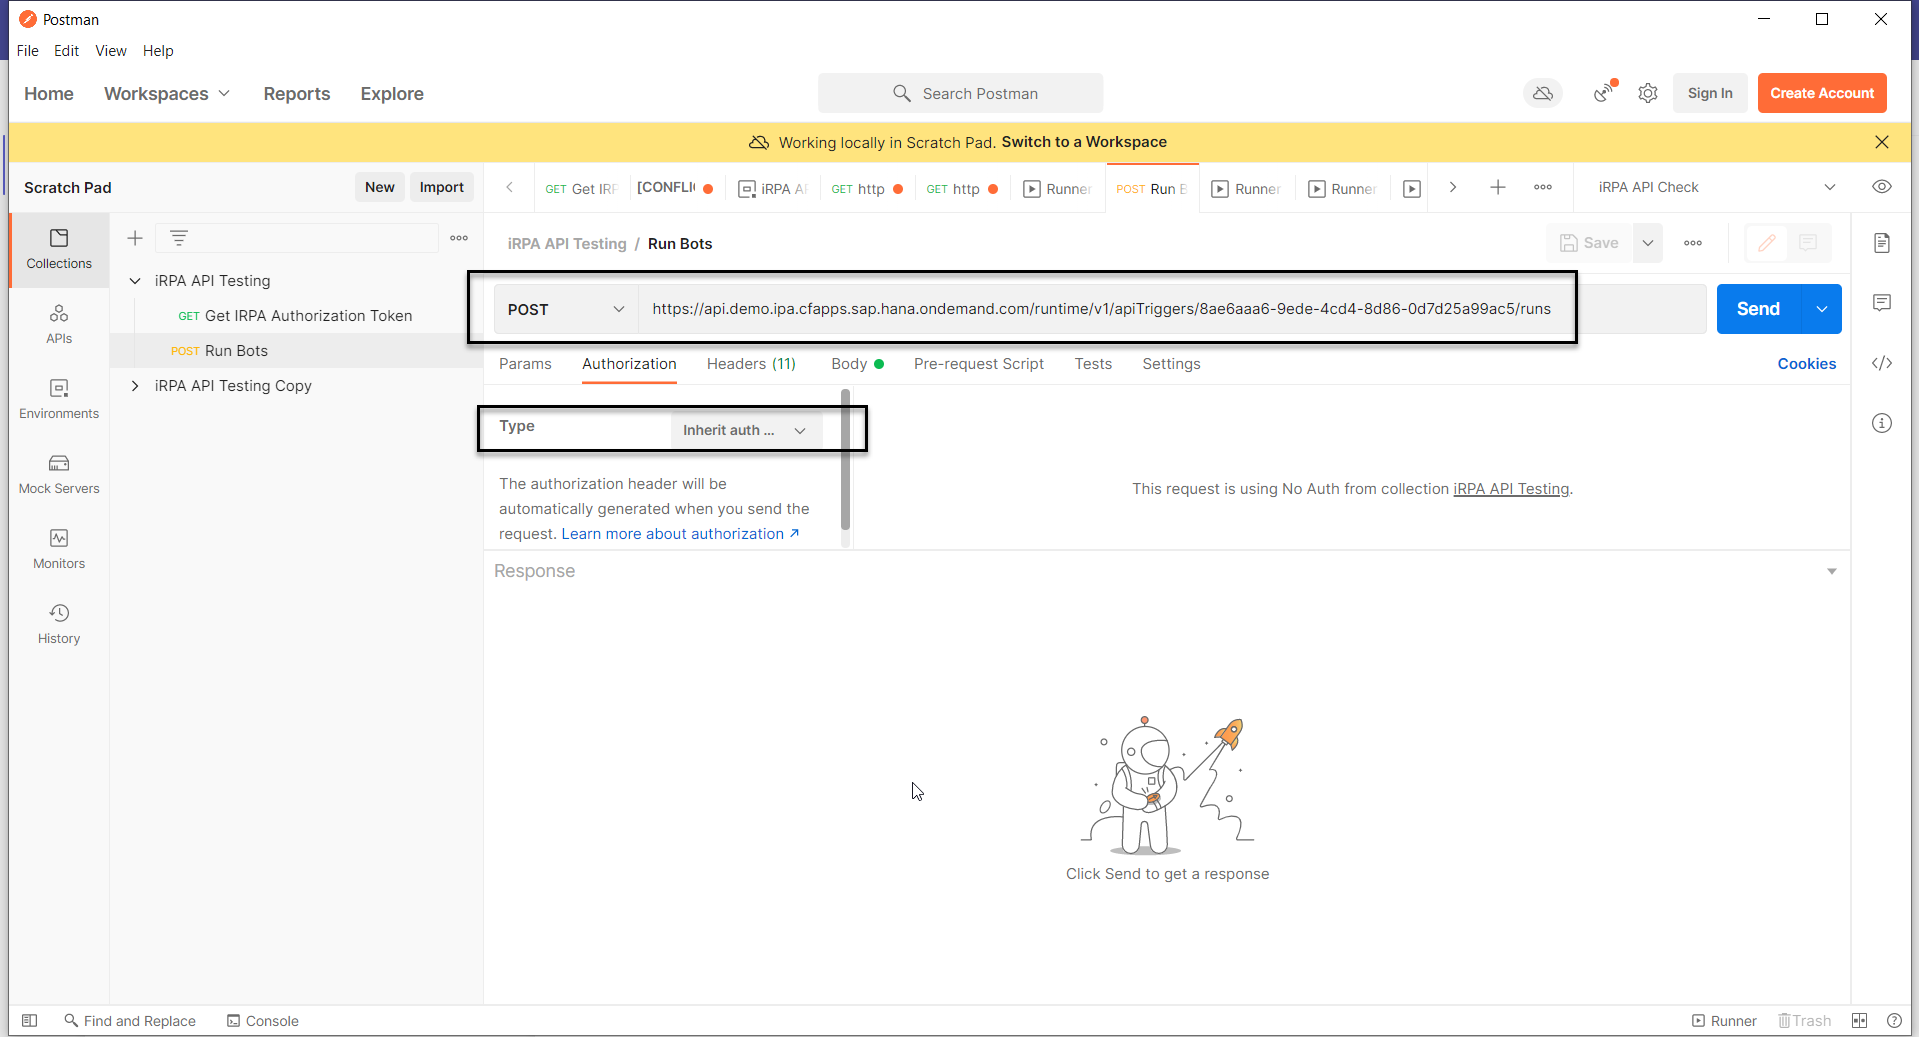
Task: Open the documentation icon in right sidebar
Action: coord(1882,243)
